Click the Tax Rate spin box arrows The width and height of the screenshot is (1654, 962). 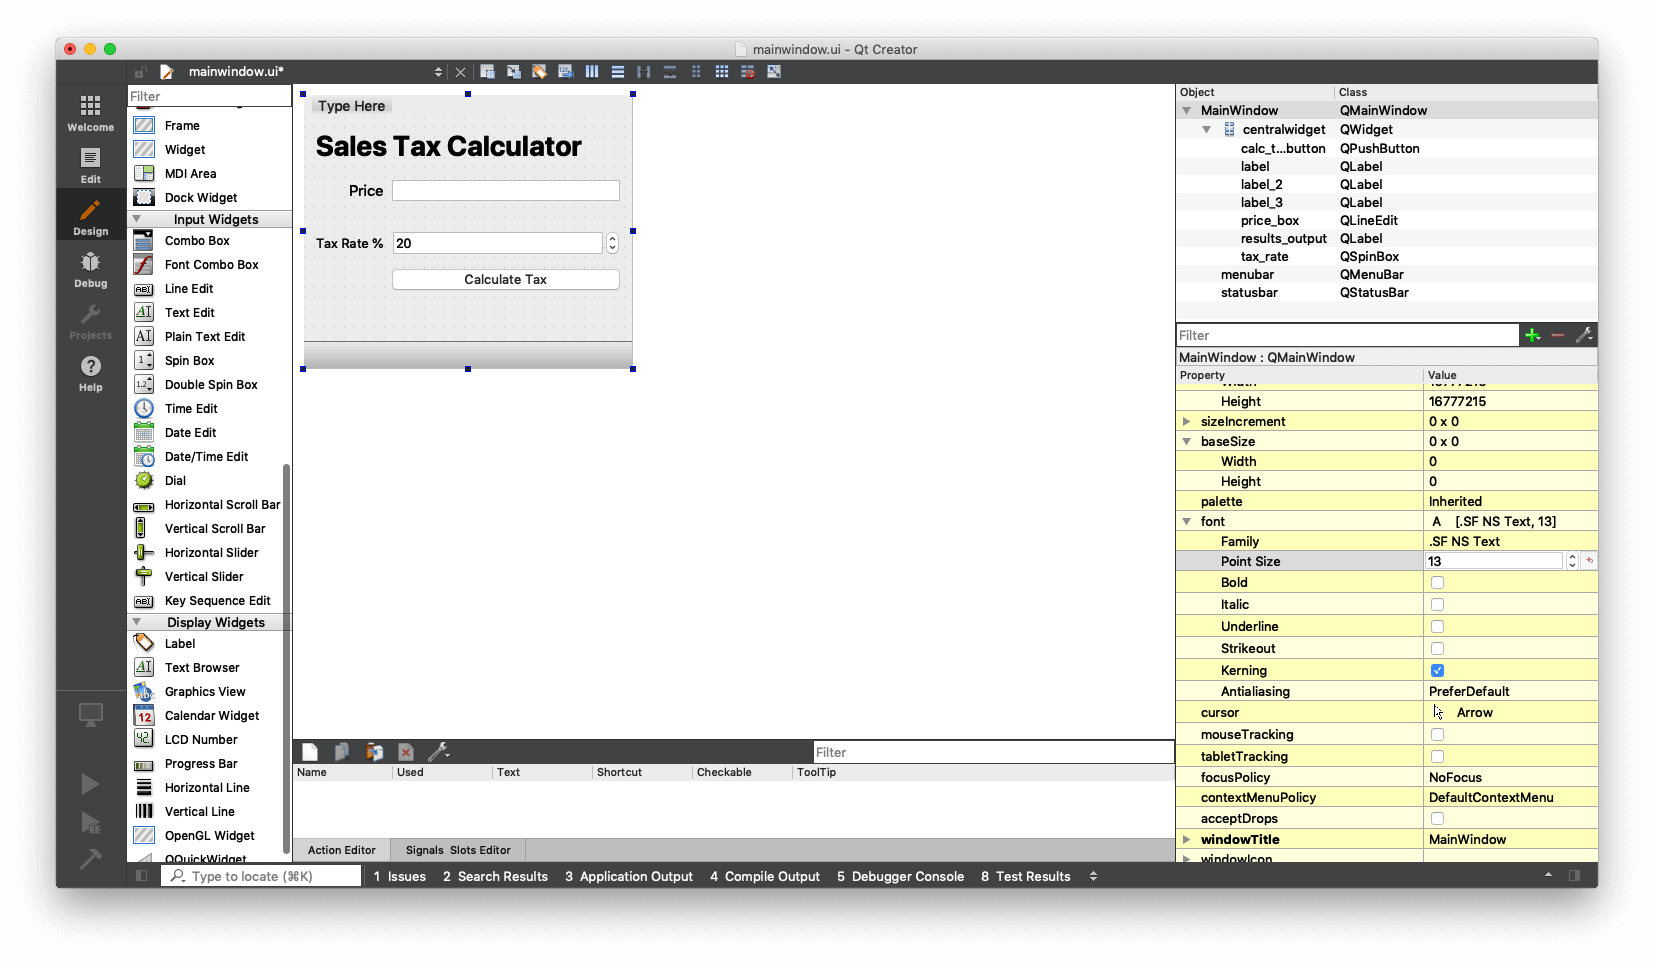point(612,243)
